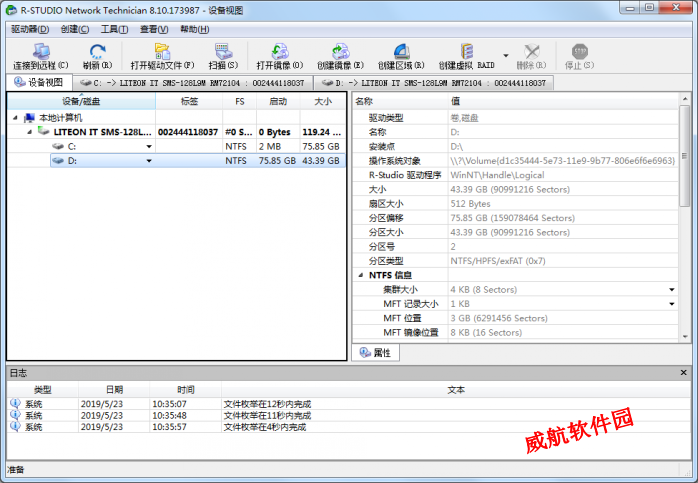Click the 大小 column header in device list
698x483 pixels.
(x=323, y=101)
